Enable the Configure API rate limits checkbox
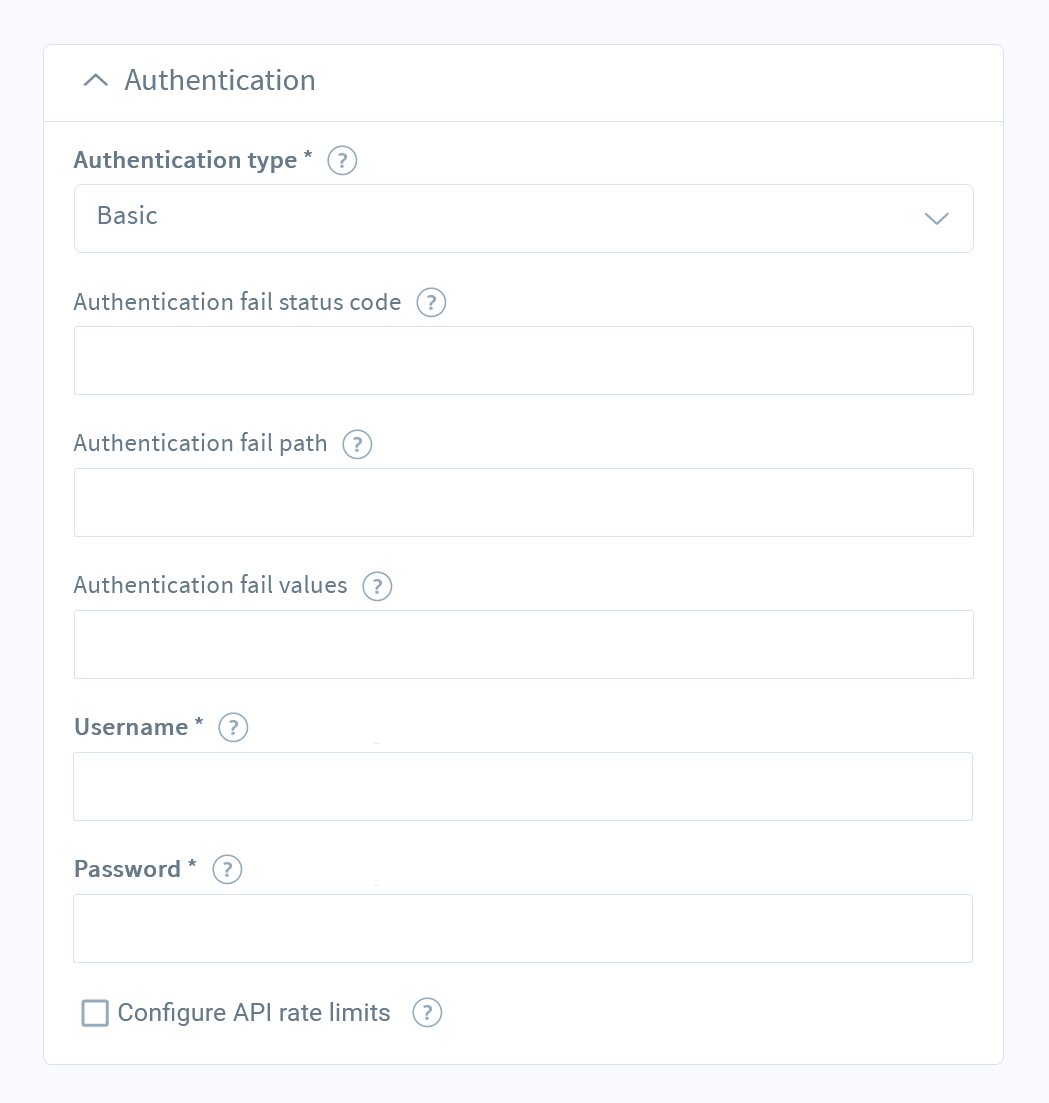This screenshot has width=1049, height=1103. point(94,1013)
